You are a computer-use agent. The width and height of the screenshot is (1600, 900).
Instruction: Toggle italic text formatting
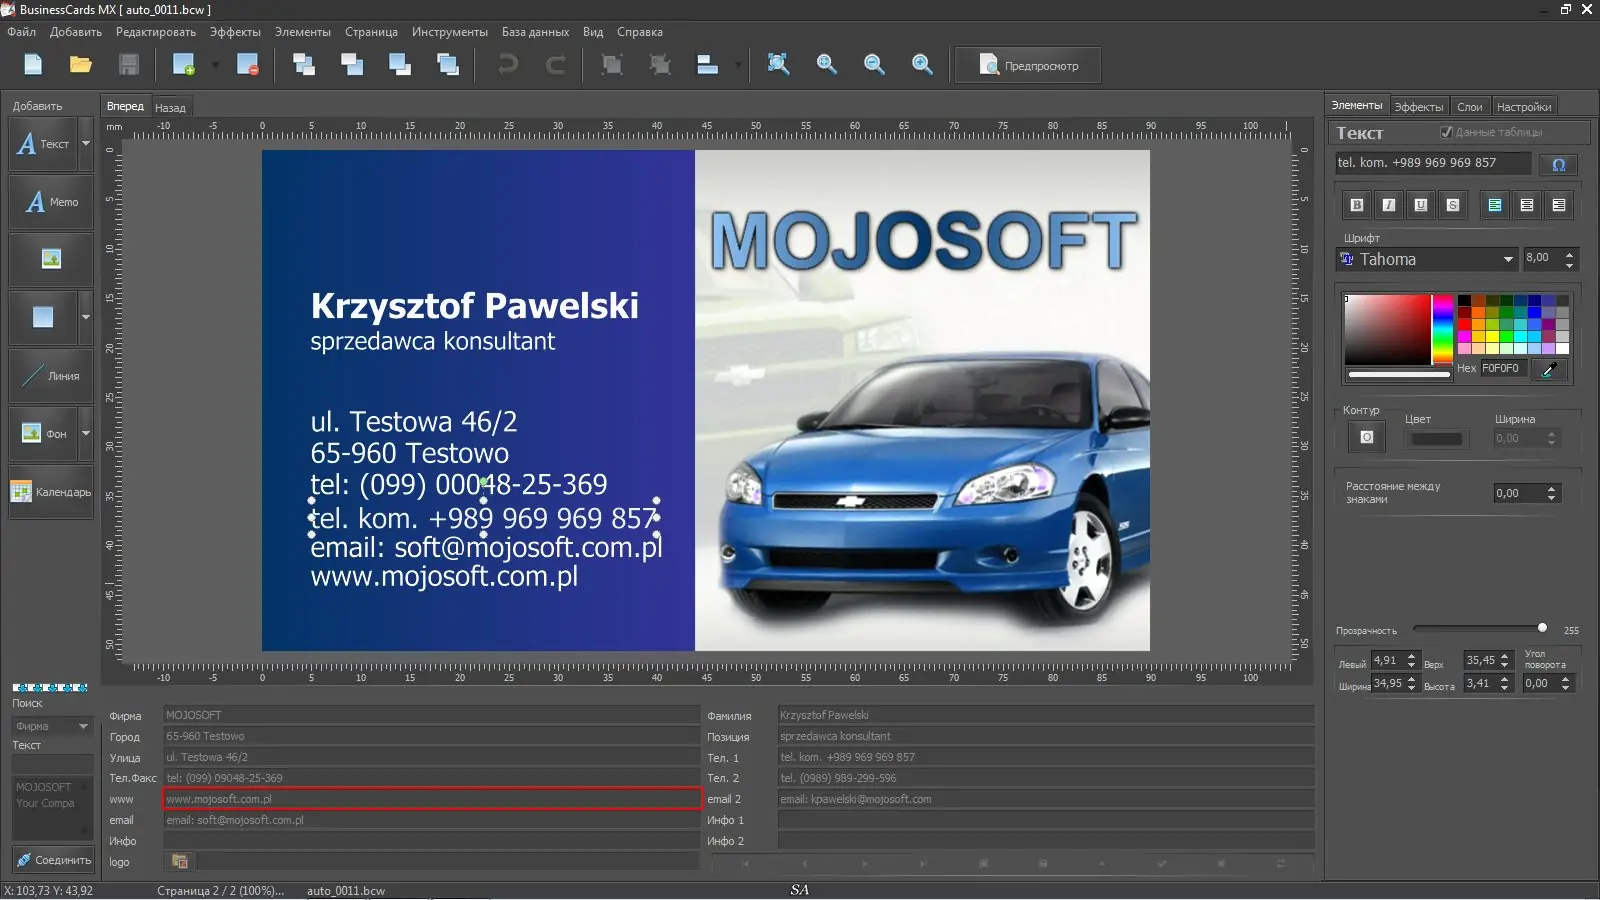(1389, 205)
